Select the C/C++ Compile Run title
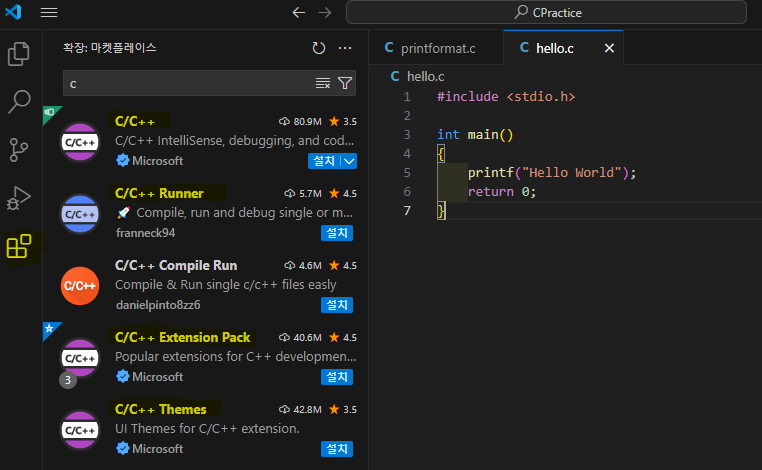This screenshot has height=470, width=762. point(176,265)
